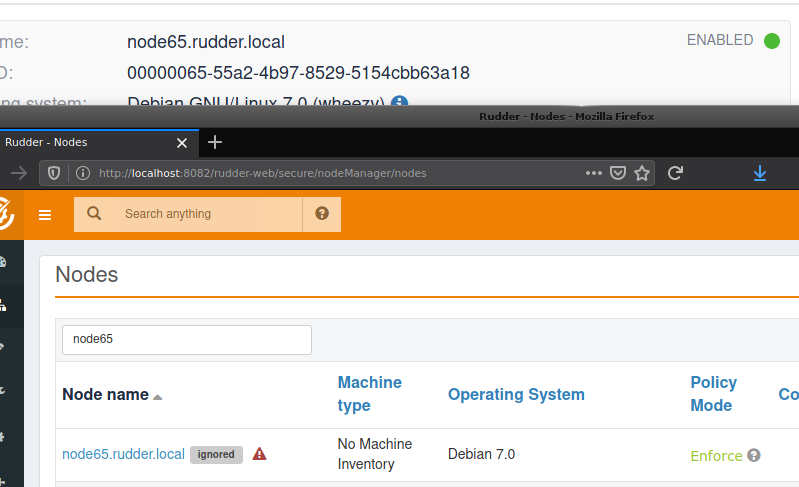Sort by Operating System column
Screen dimensions: 799x487
point(516,394)
